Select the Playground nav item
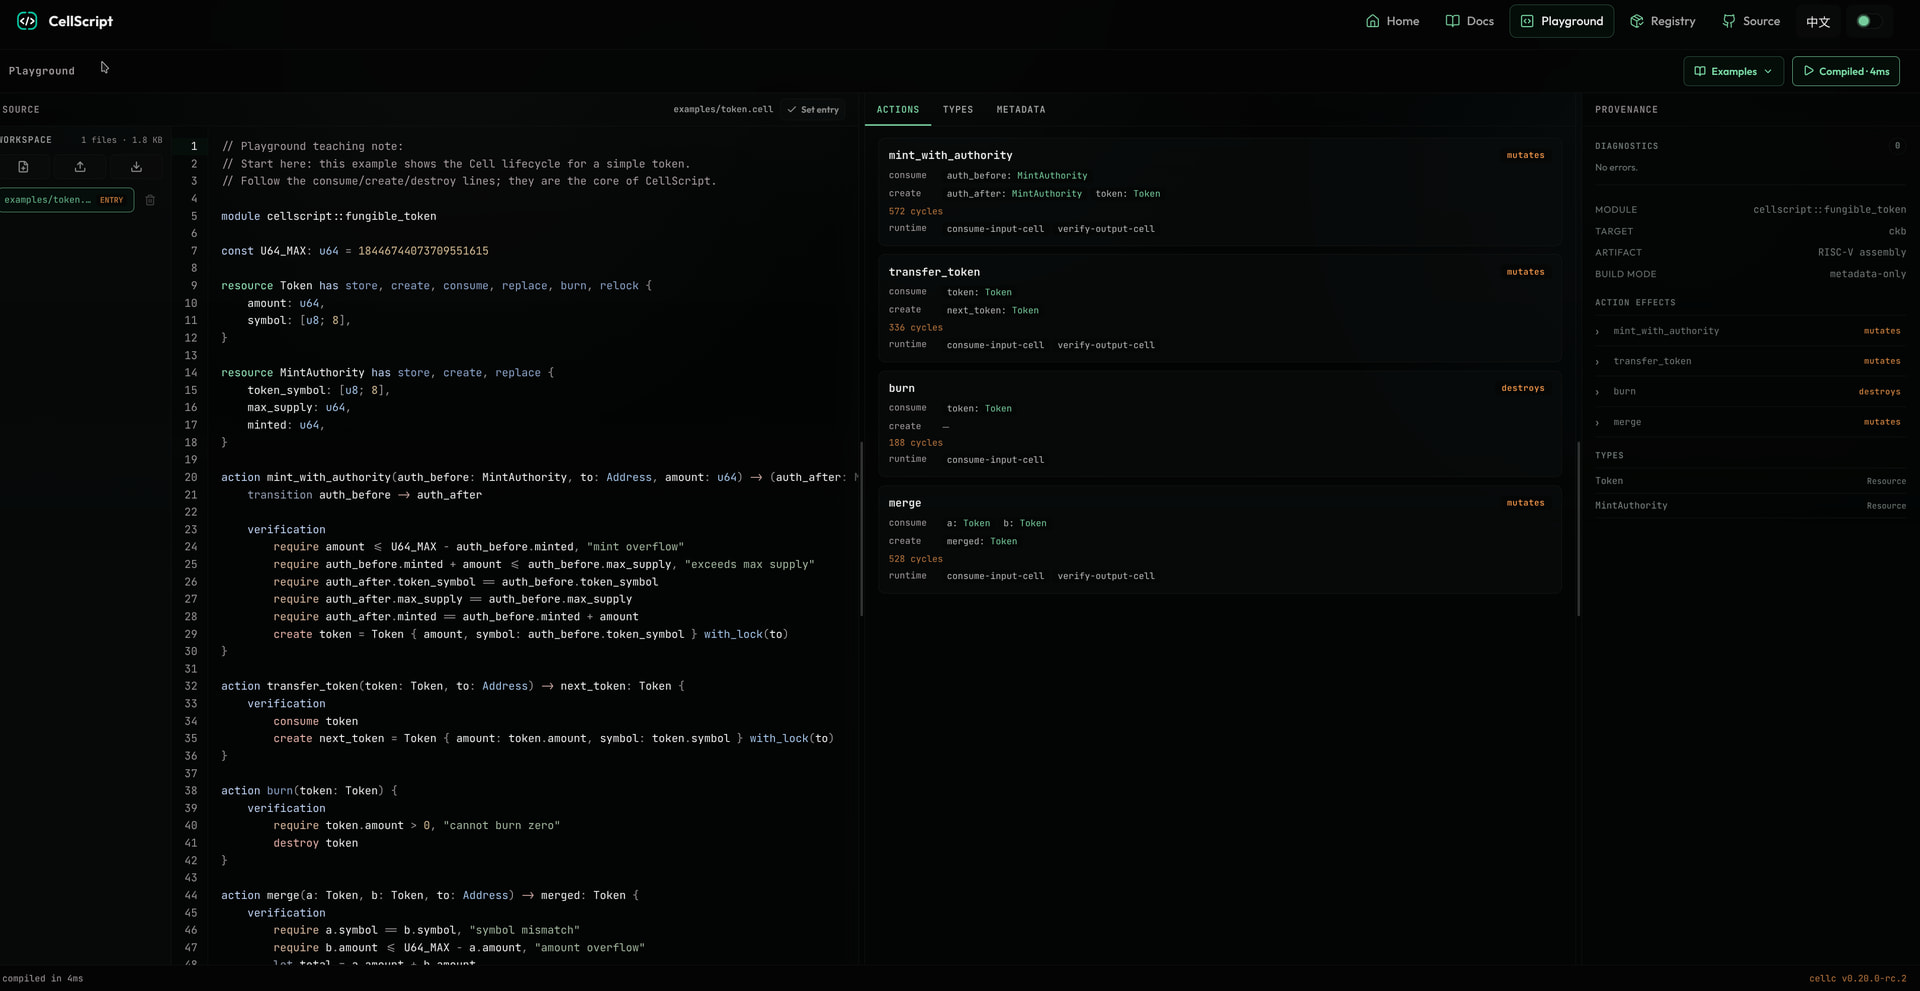Viewport: 1920px width, 991px height. (1561, 21)
